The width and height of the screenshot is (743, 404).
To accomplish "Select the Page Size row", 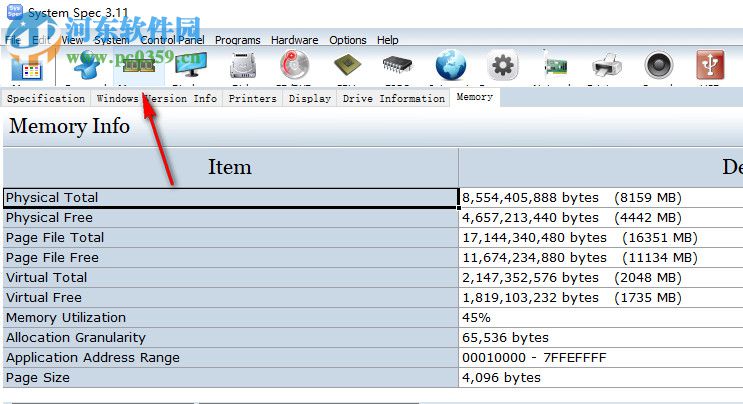I will tap(230, 377).
